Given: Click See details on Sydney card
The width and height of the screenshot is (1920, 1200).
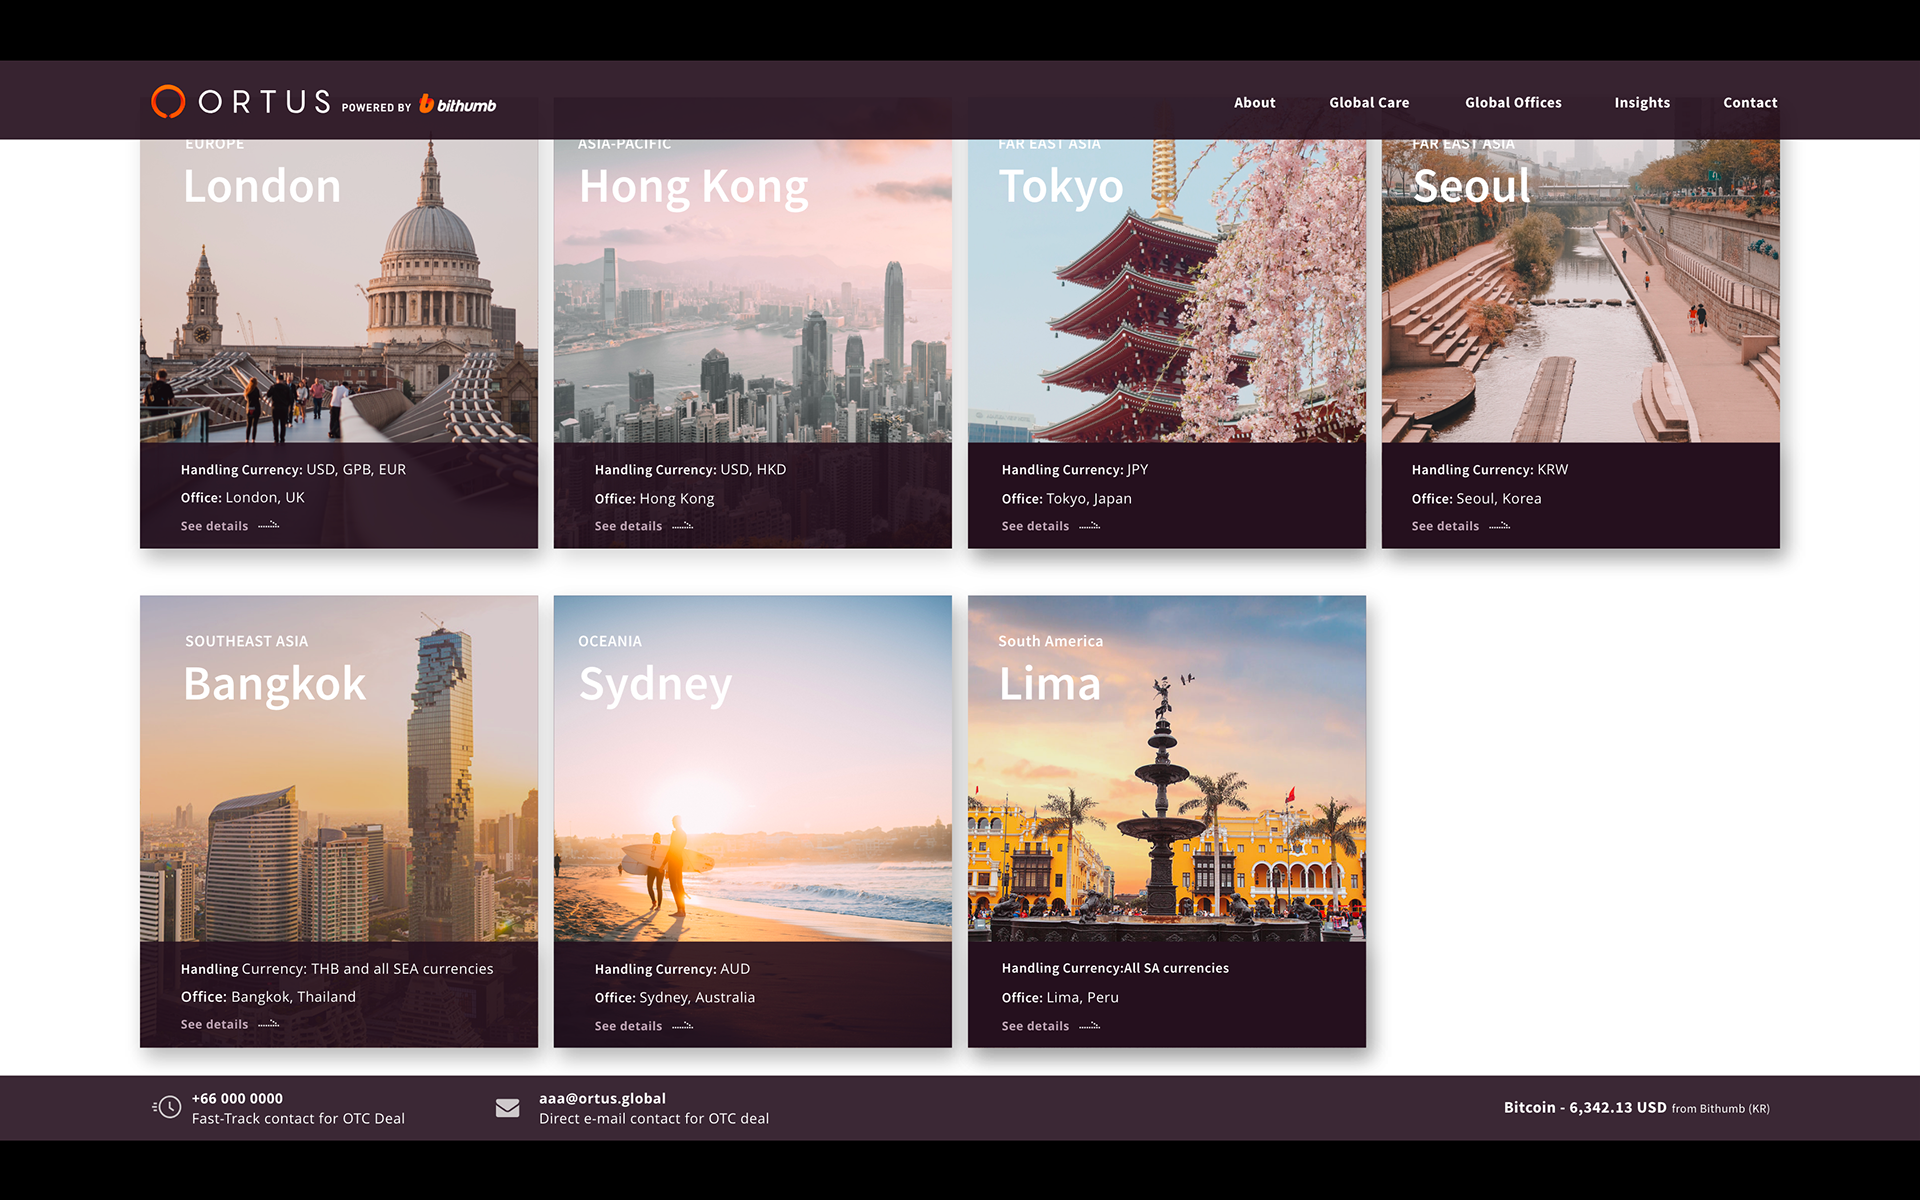Looking at the screenshot, I should click(x=628, y=1026).
